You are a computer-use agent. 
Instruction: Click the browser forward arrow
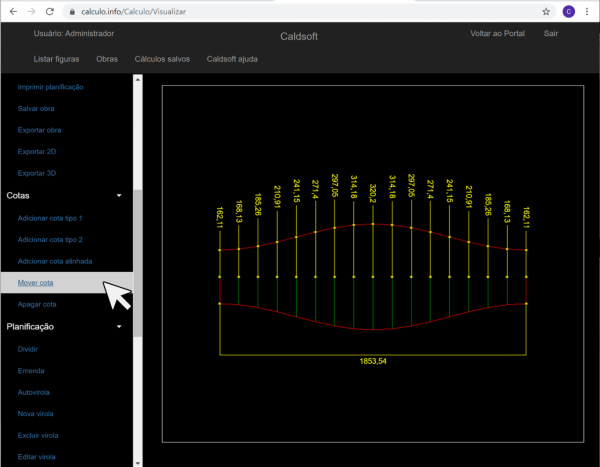pyautogui.click(x=31, y=11)
